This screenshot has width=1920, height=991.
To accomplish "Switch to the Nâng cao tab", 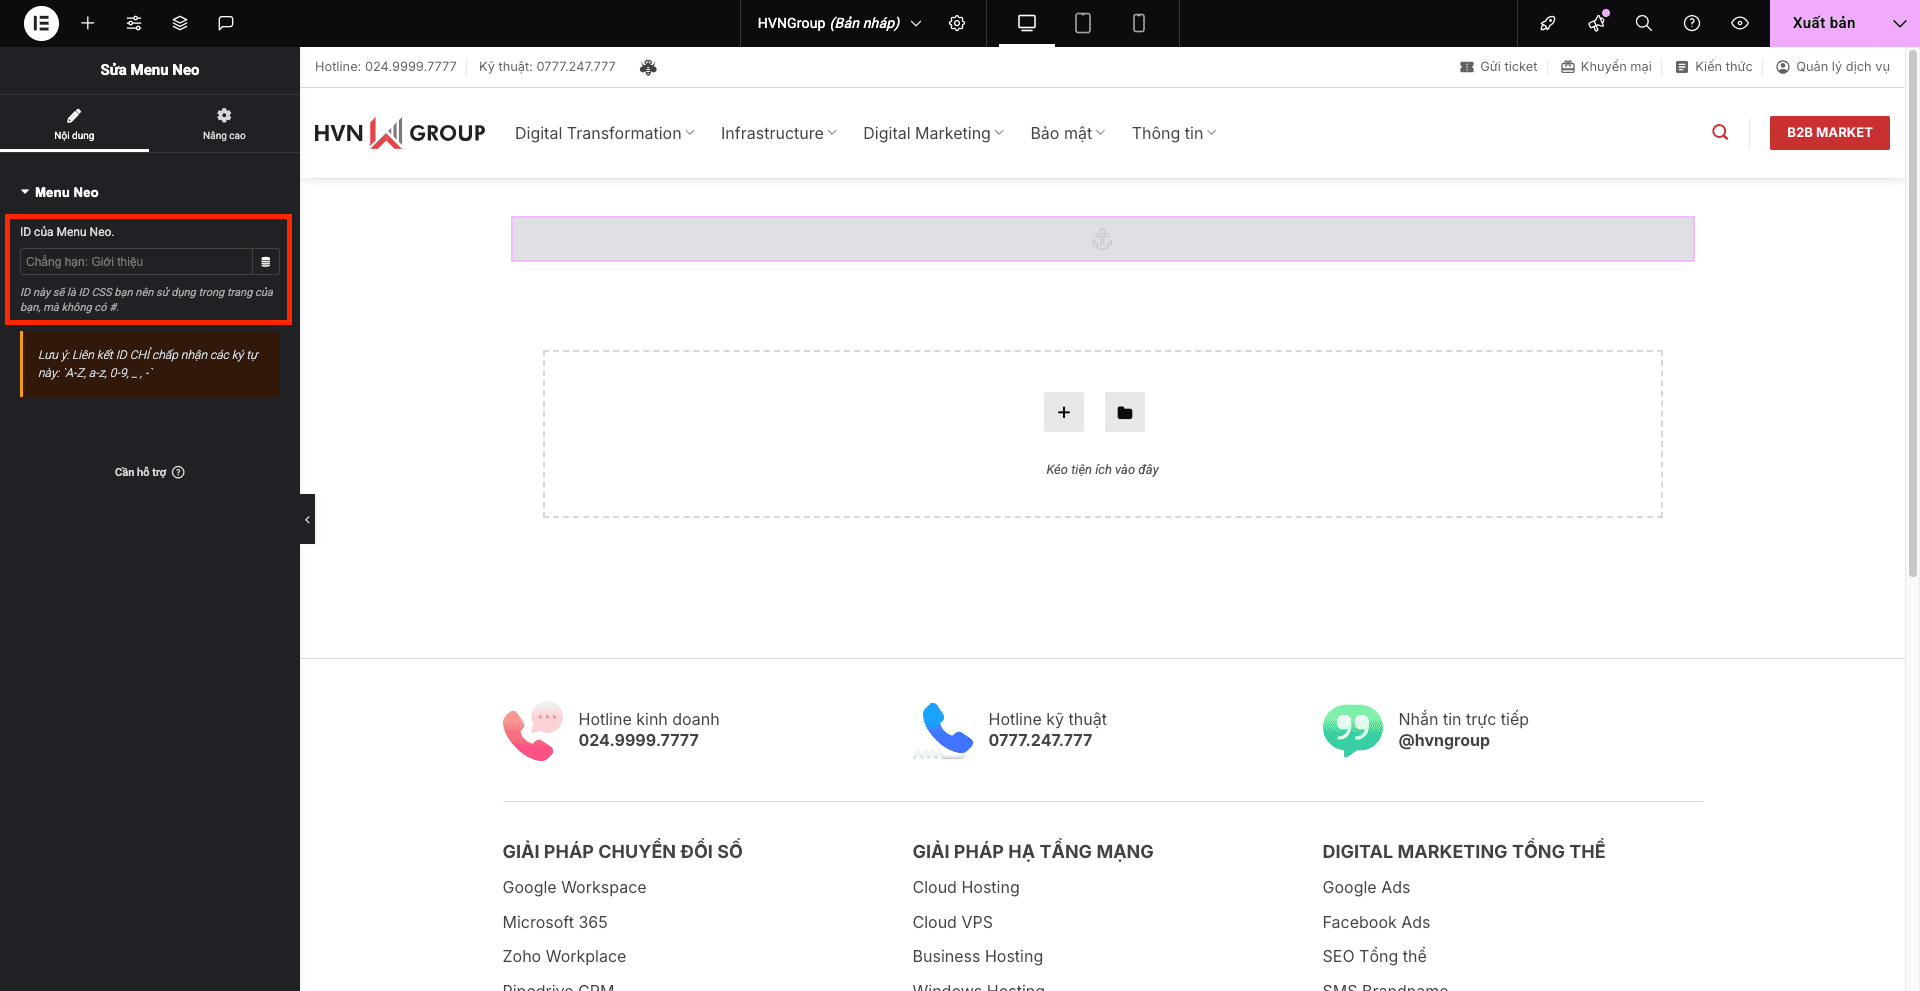I will (224, 124).
